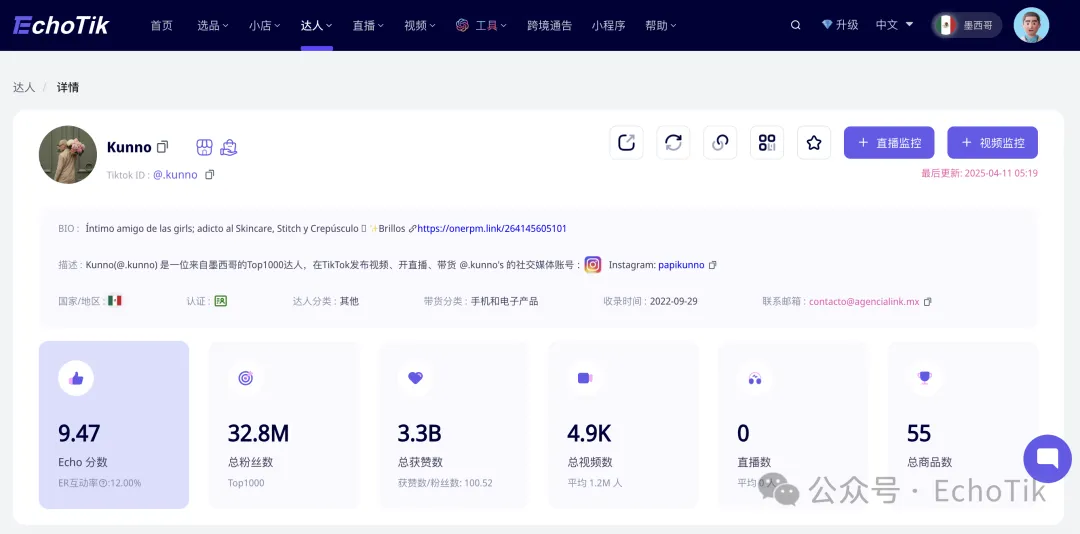
Task: Click the target followers icon
Action: [x=246, y=378]
